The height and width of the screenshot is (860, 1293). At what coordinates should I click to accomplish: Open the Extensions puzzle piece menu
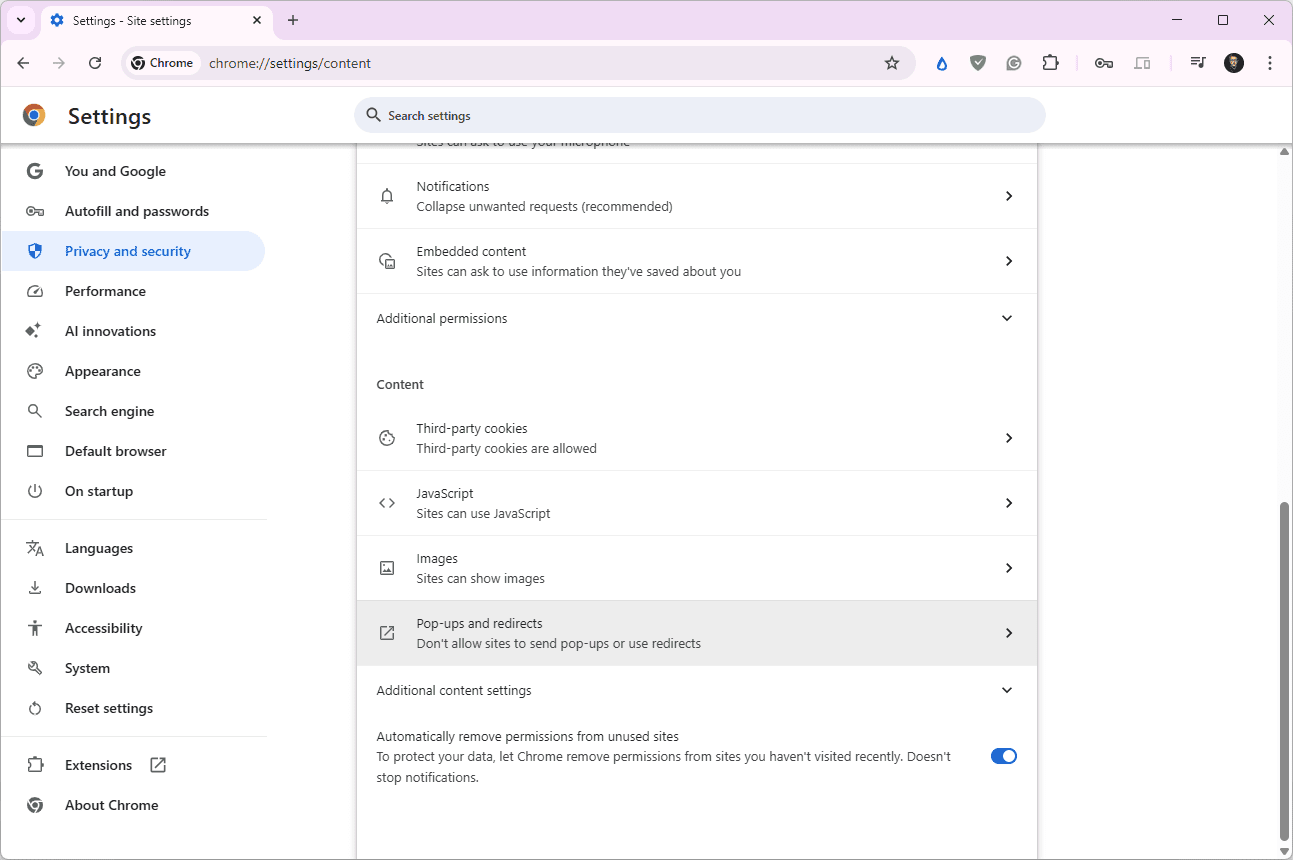1050,63
